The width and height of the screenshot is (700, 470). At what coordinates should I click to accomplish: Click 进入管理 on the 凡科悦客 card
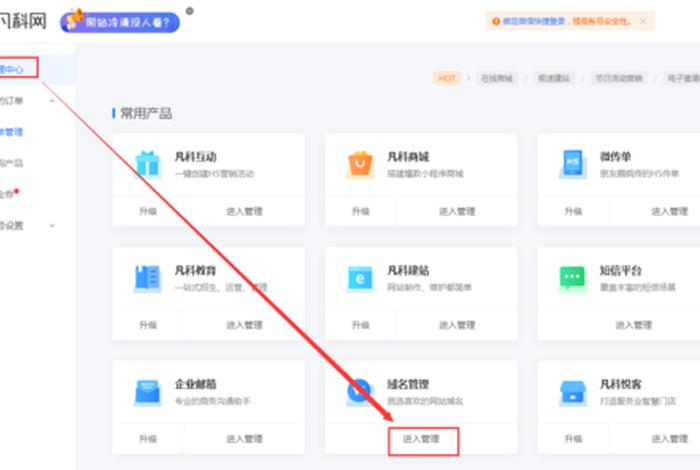tap(669, 439)
